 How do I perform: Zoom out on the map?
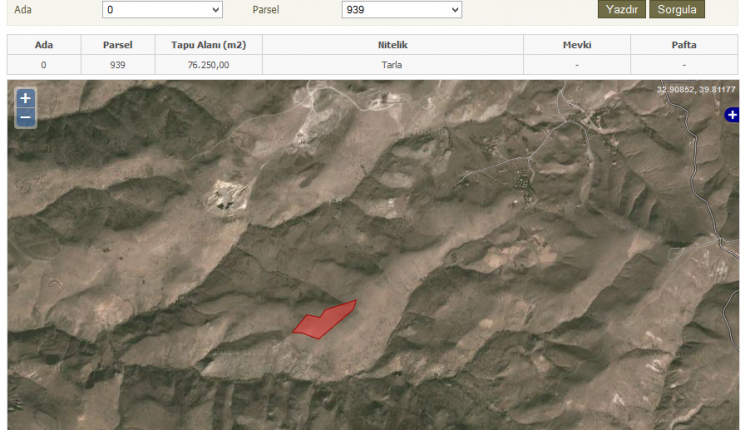coord(25,117)
